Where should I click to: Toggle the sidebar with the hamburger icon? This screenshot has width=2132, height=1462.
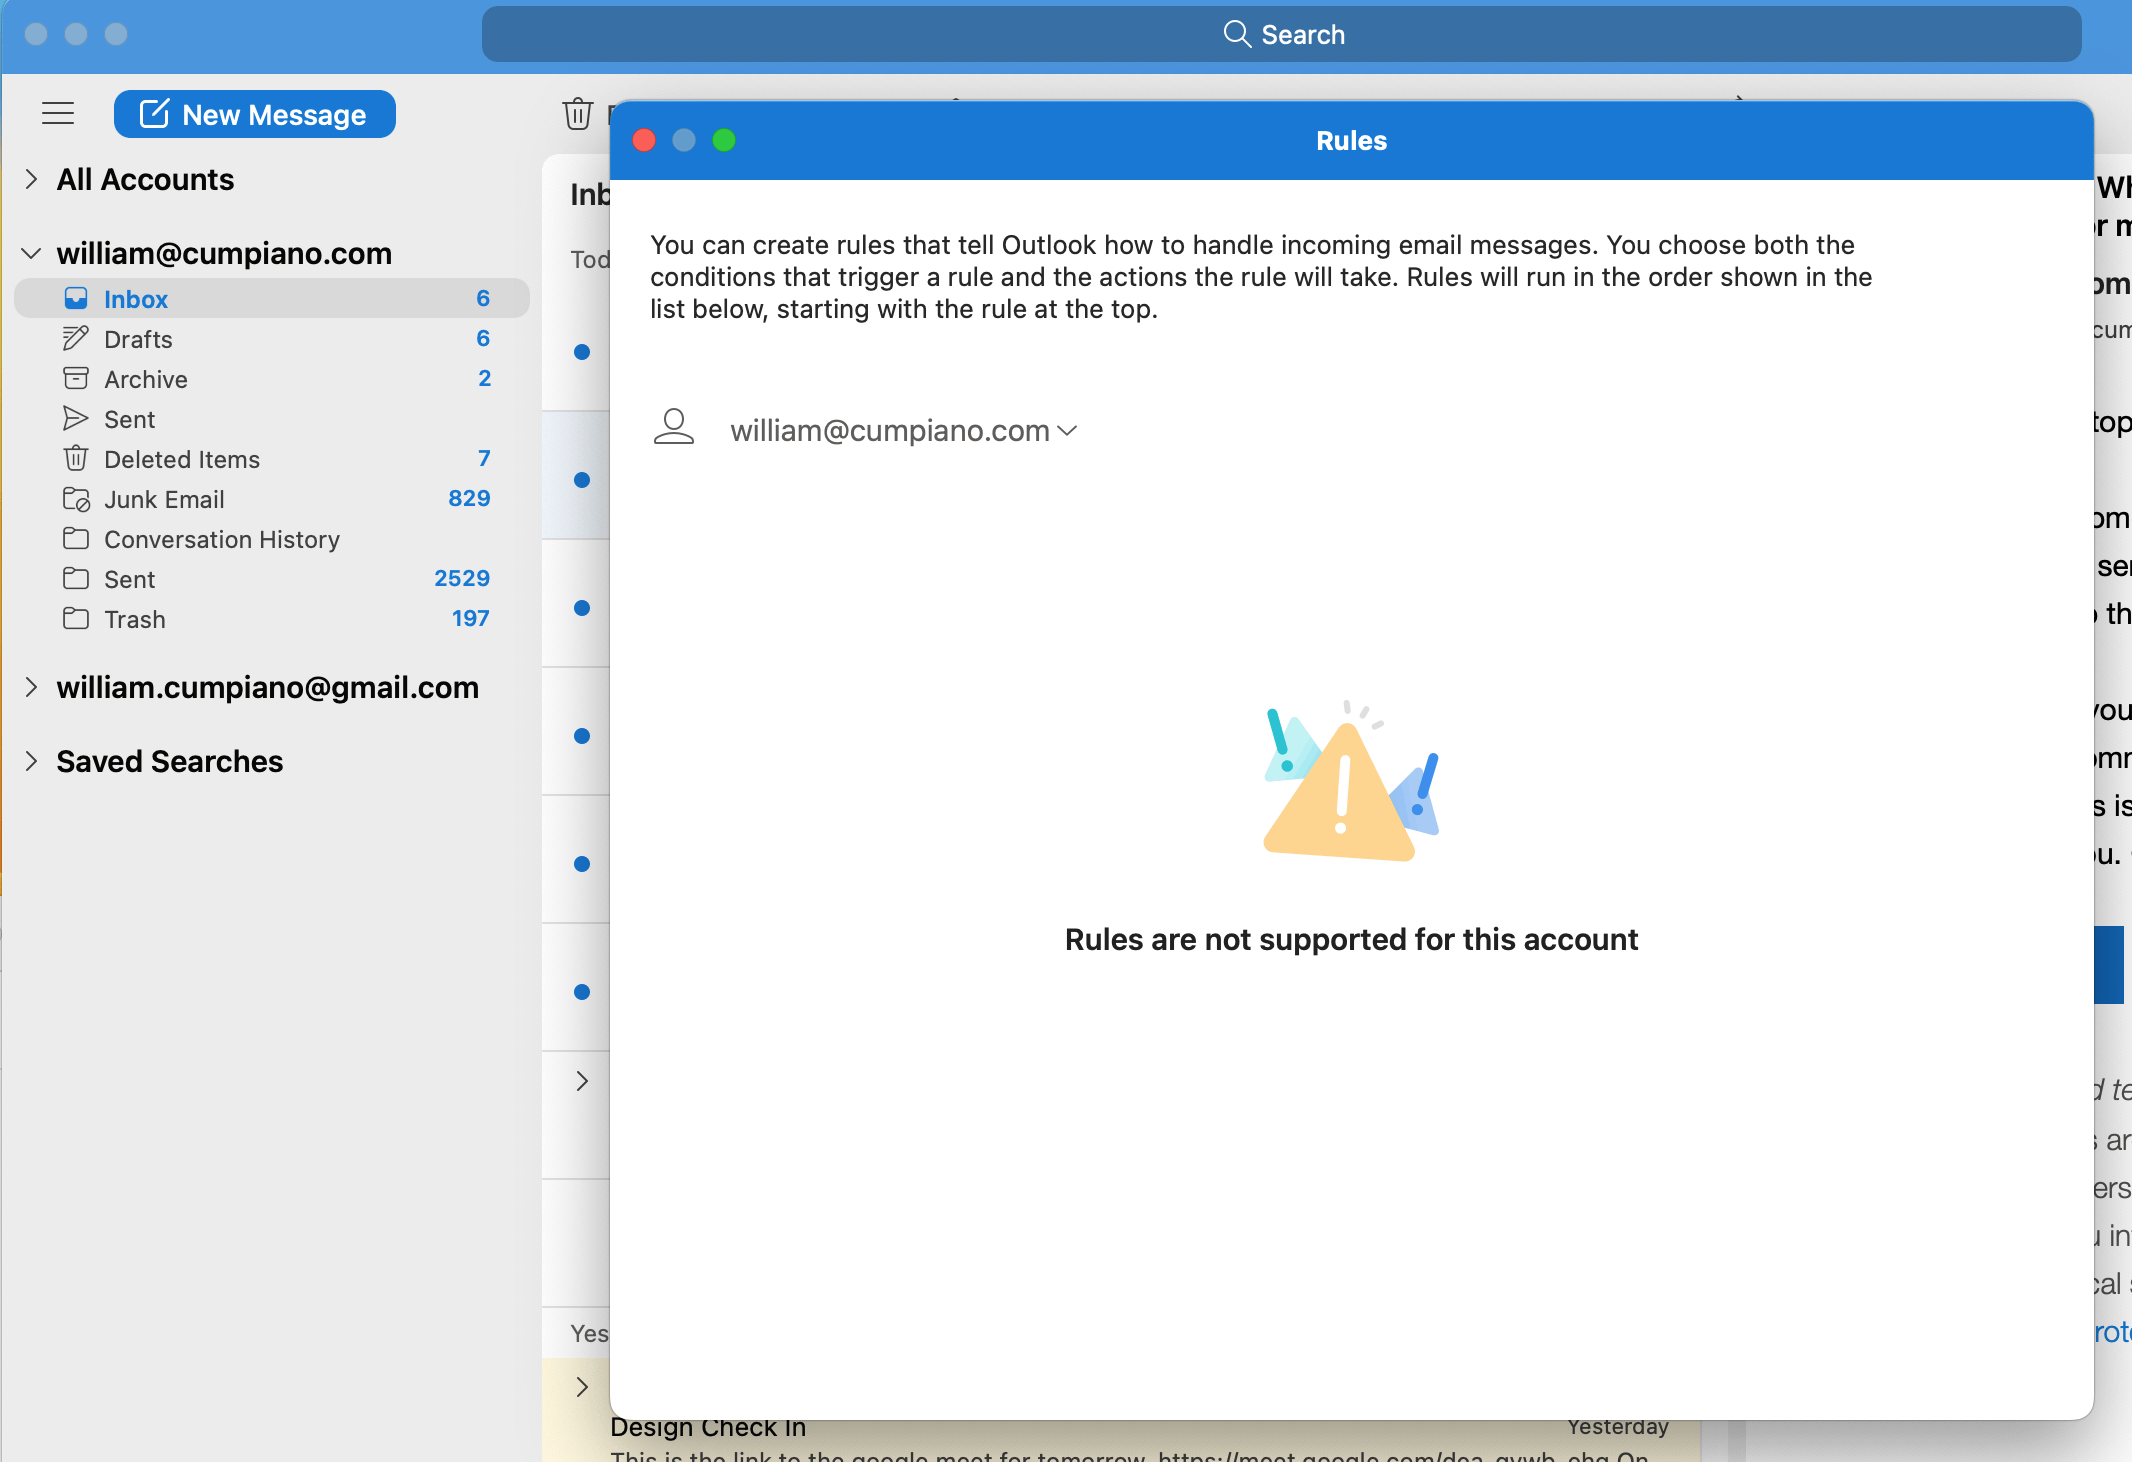click(58, 114)
